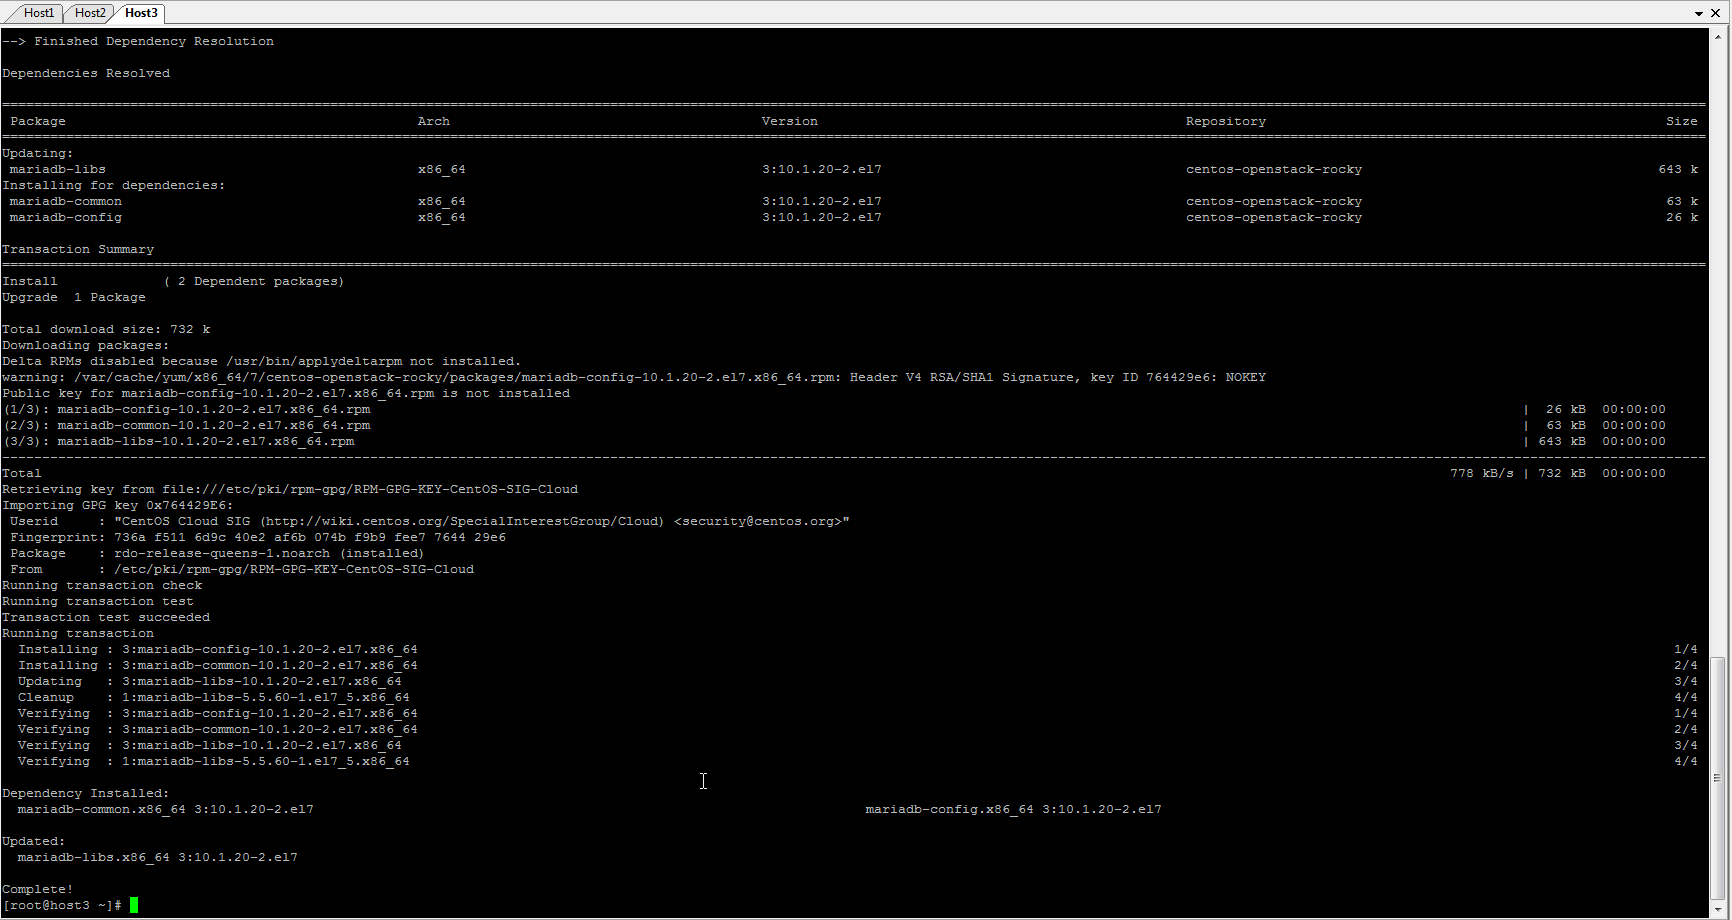This screenshot has width=1732, height=920.
Task: Click the 'Updated:' heading
Action: click(34, 841)
